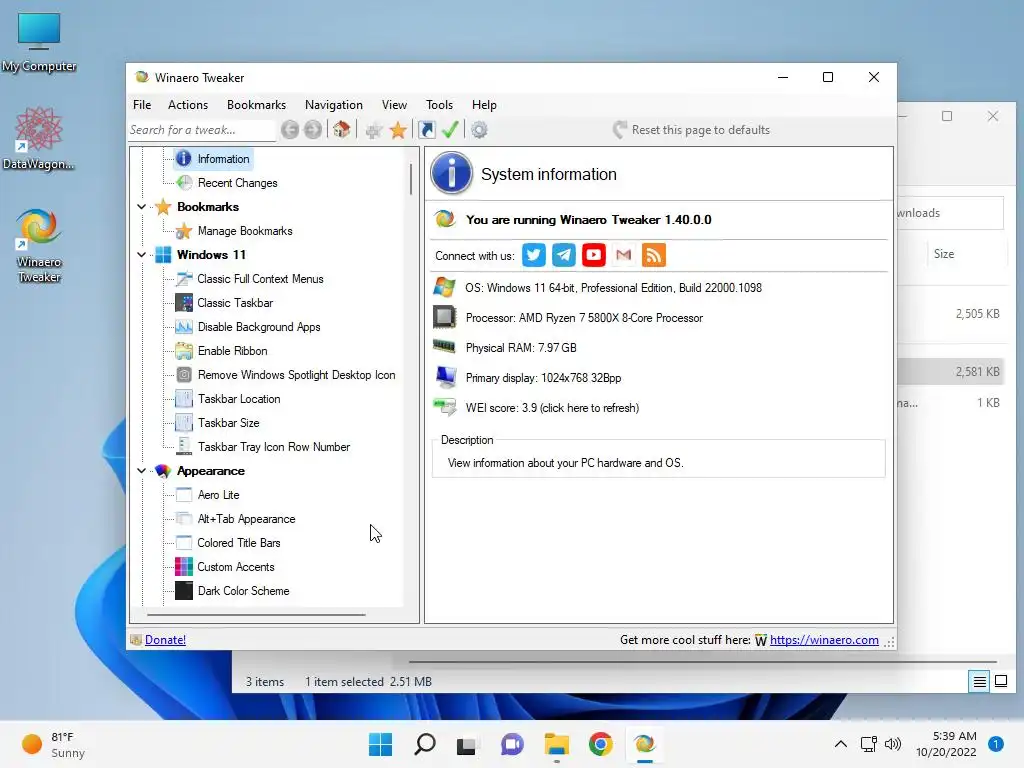1024x768 pixels.
Task: Select Disable Background Apps tweak
Action: [259, 327]
